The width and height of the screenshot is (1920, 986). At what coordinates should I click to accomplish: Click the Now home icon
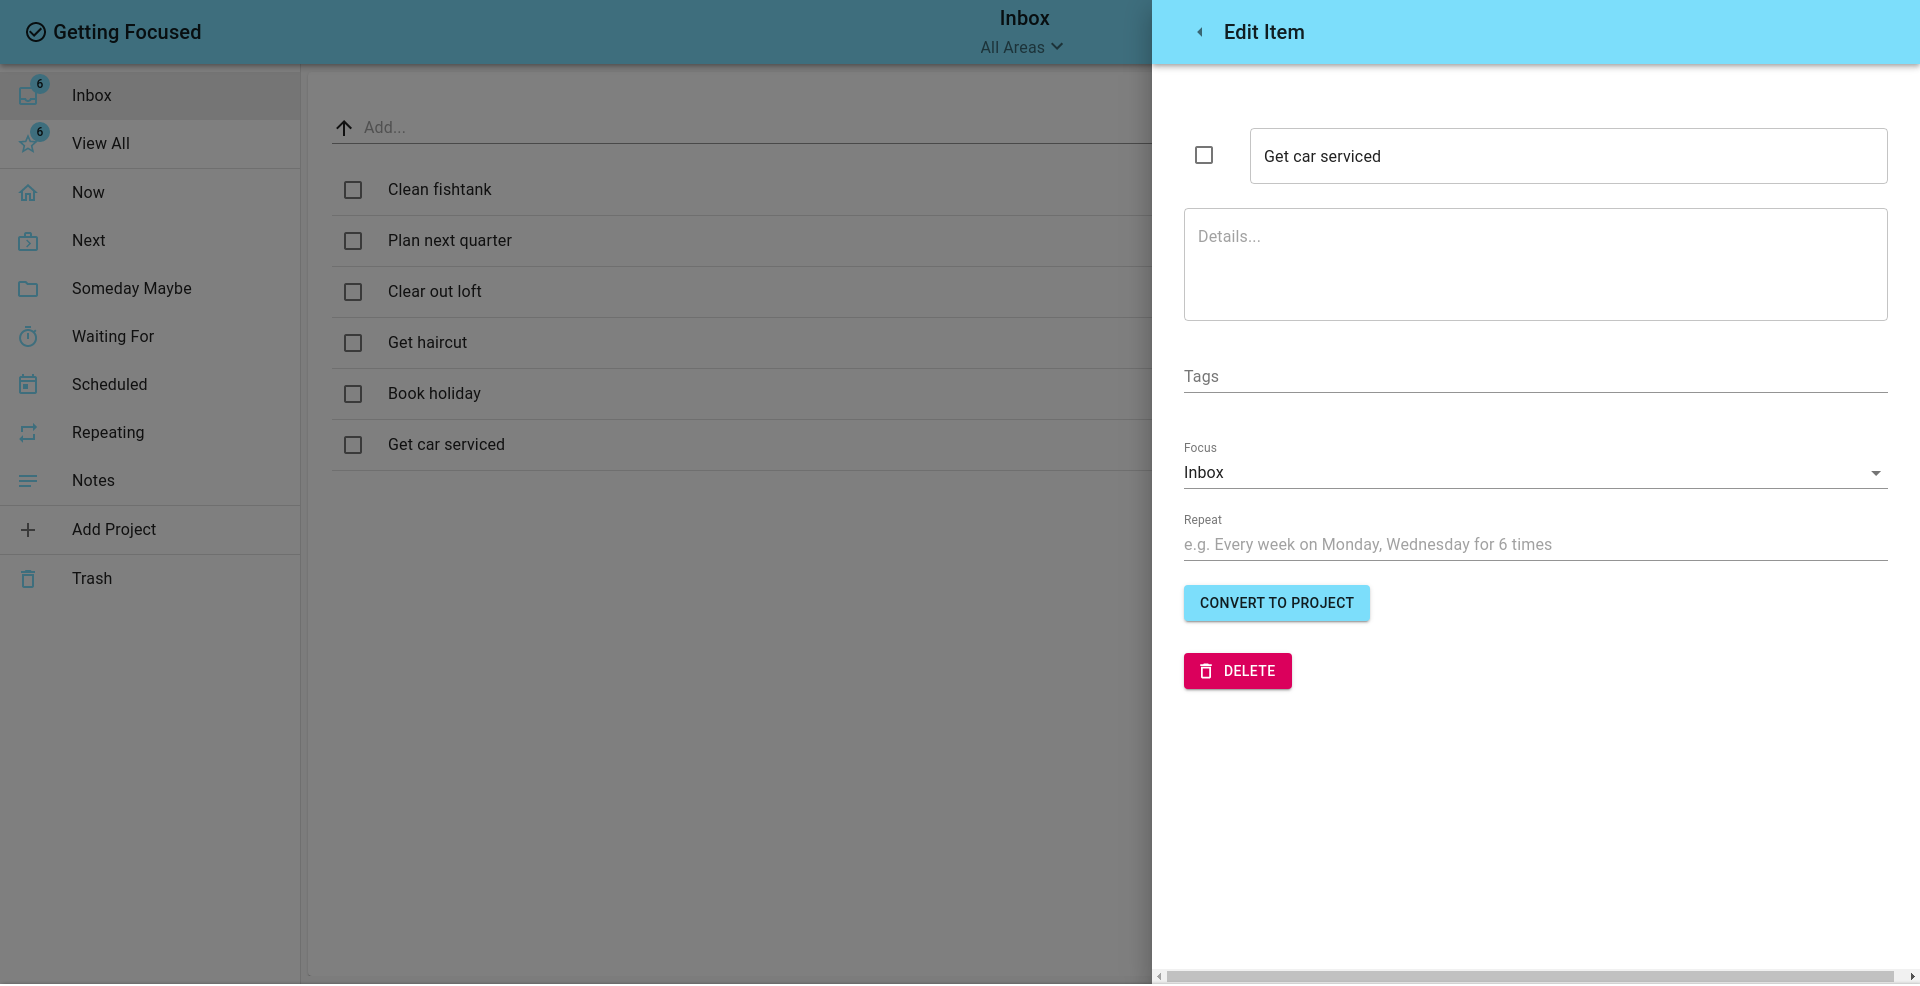pyautogui.click(x=28, y=193)
